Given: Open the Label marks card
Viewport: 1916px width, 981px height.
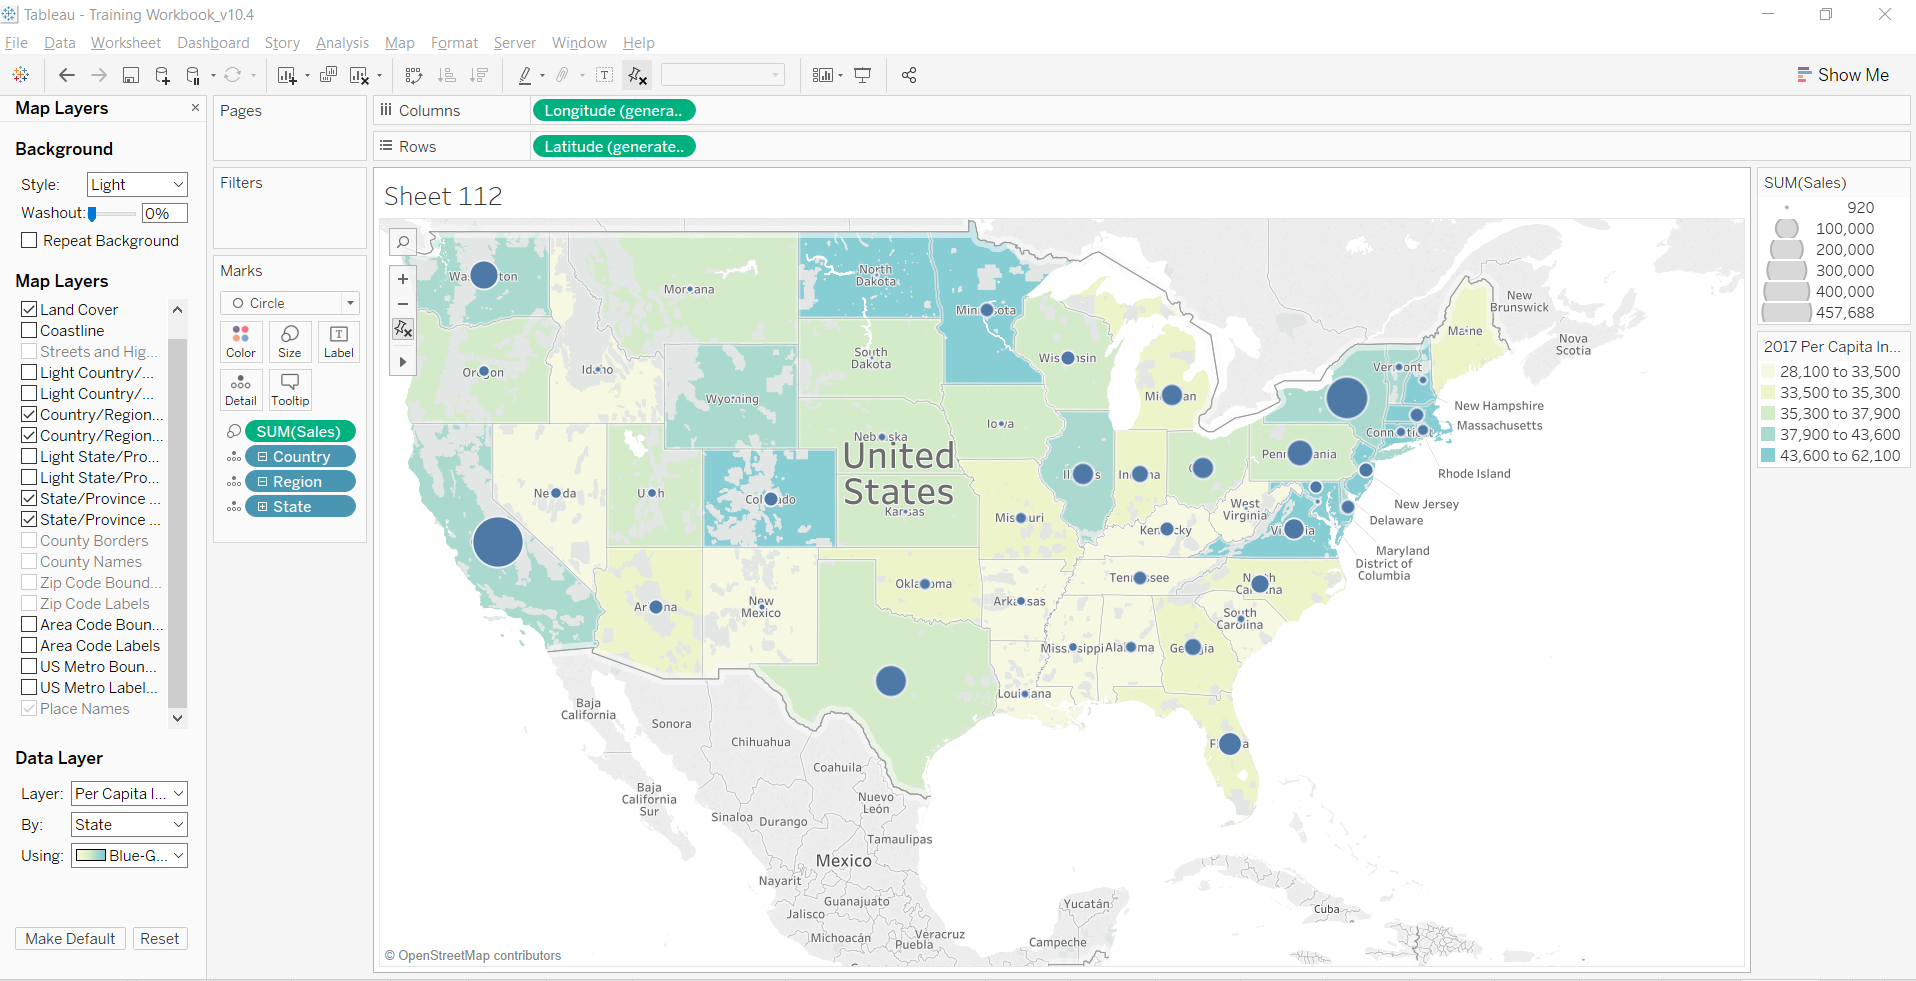Looking at the screenshot, I should pyautogui.click(x=339, y=342).
